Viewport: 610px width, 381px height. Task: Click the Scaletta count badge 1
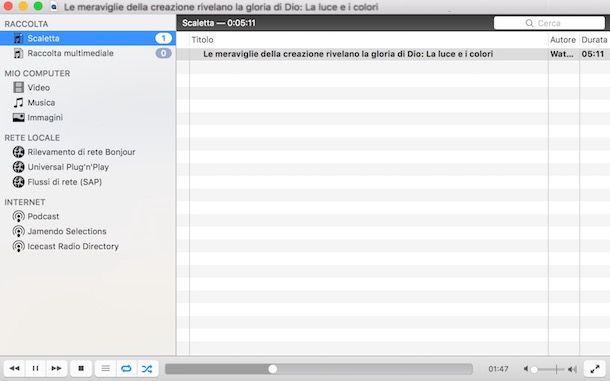pos(163,38)
